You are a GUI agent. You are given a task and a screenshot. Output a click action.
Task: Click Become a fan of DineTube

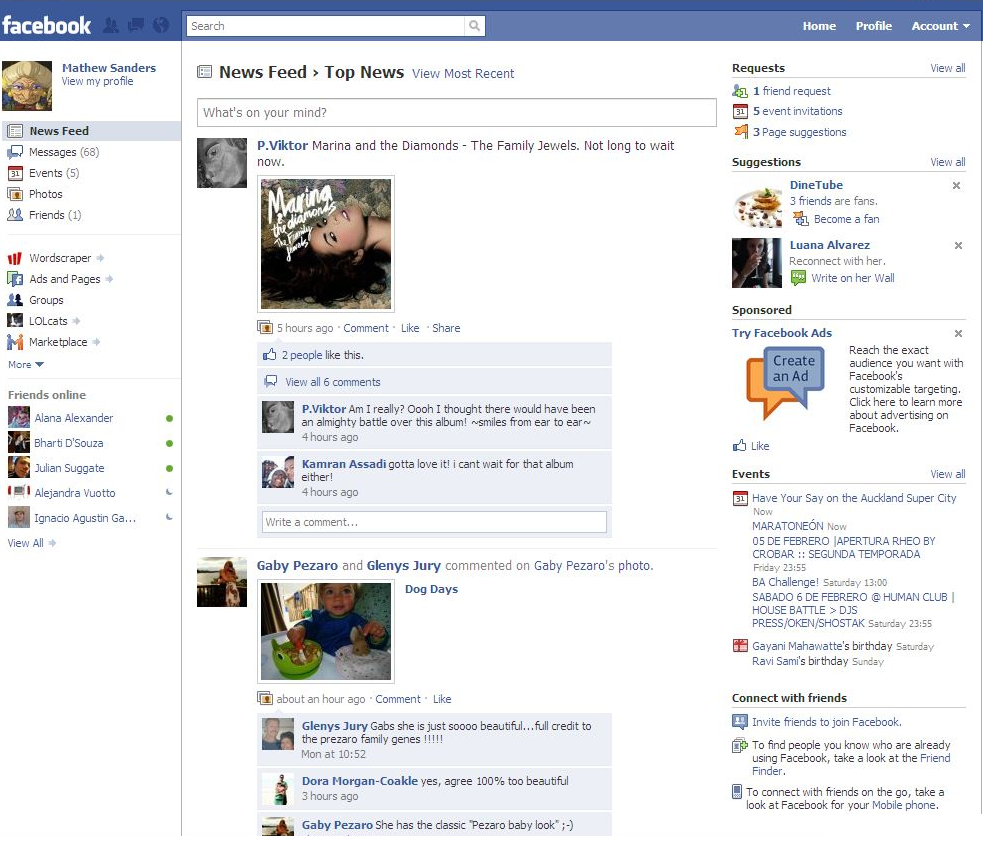click(846, 219)
